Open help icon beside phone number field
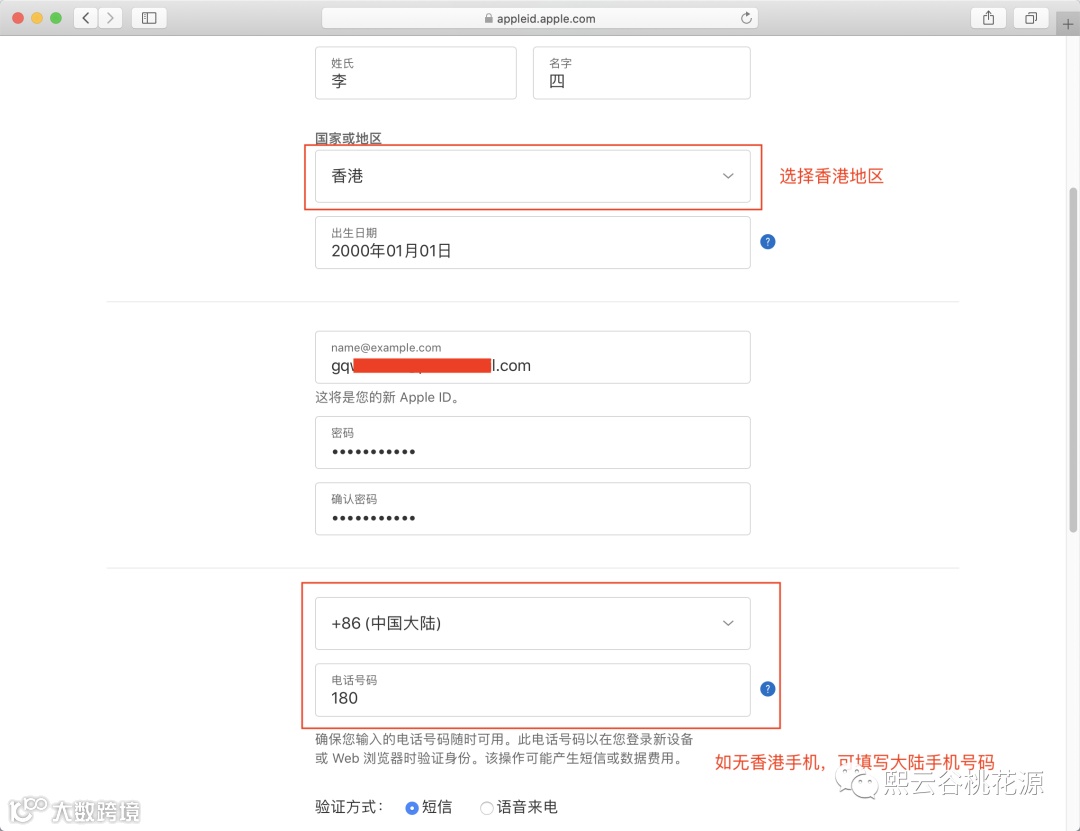1080x831 pixels. coord(767,689)
